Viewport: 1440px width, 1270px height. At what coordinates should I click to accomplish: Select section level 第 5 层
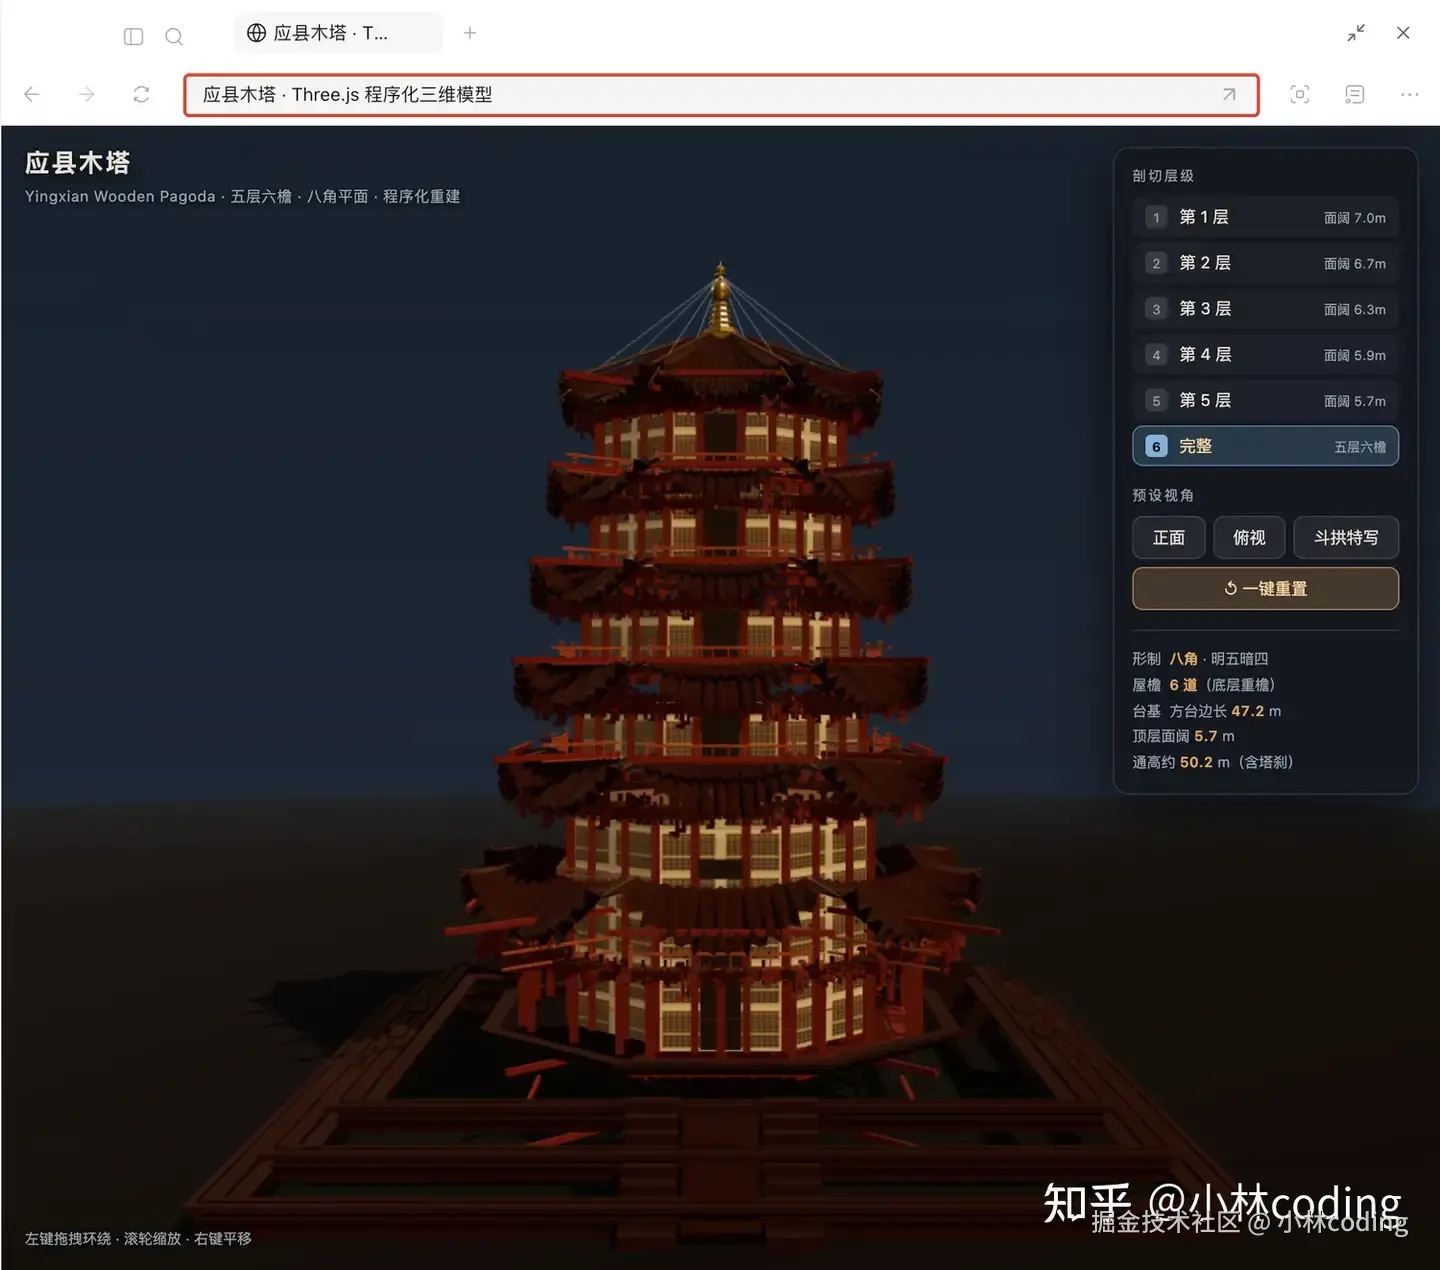(x=1265, y=401)
